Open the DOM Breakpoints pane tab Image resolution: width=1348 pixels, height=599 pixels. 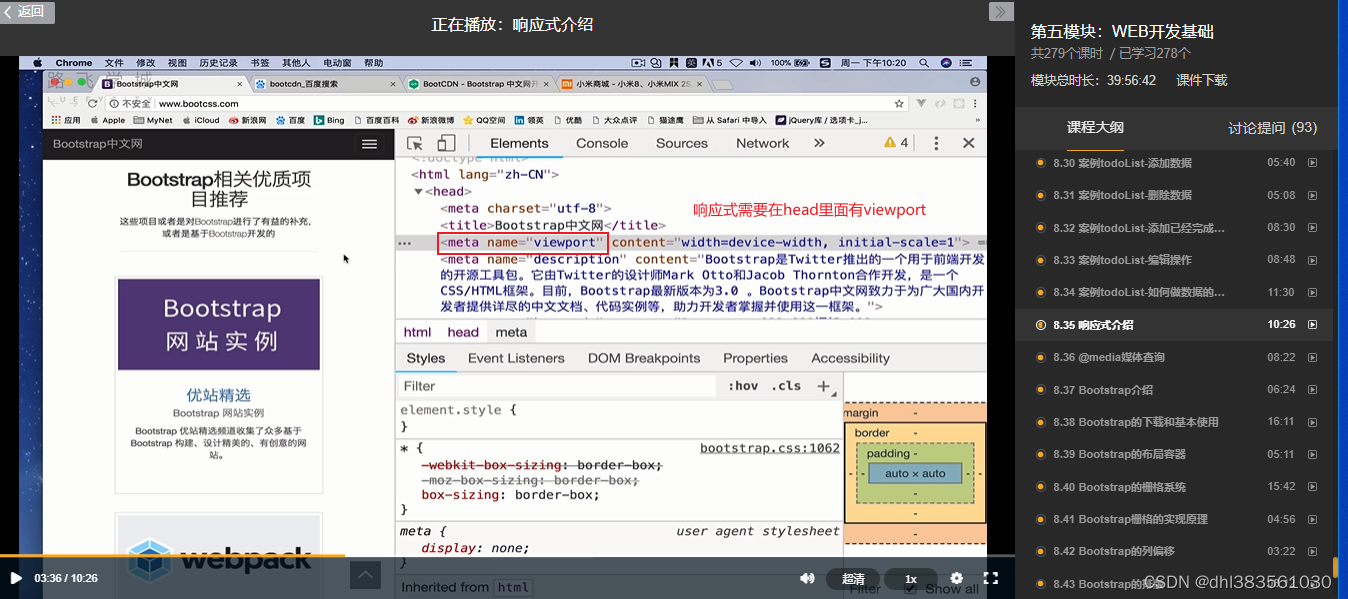644,358
